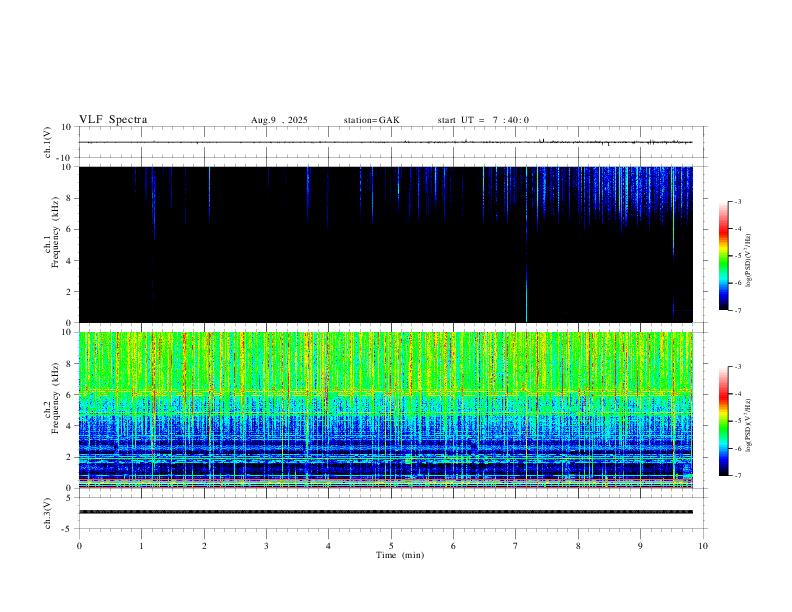This screenshot has height=612, width=792.
Task: Click the ch.2 color scale bar
Action: click(x=723, y=421)
